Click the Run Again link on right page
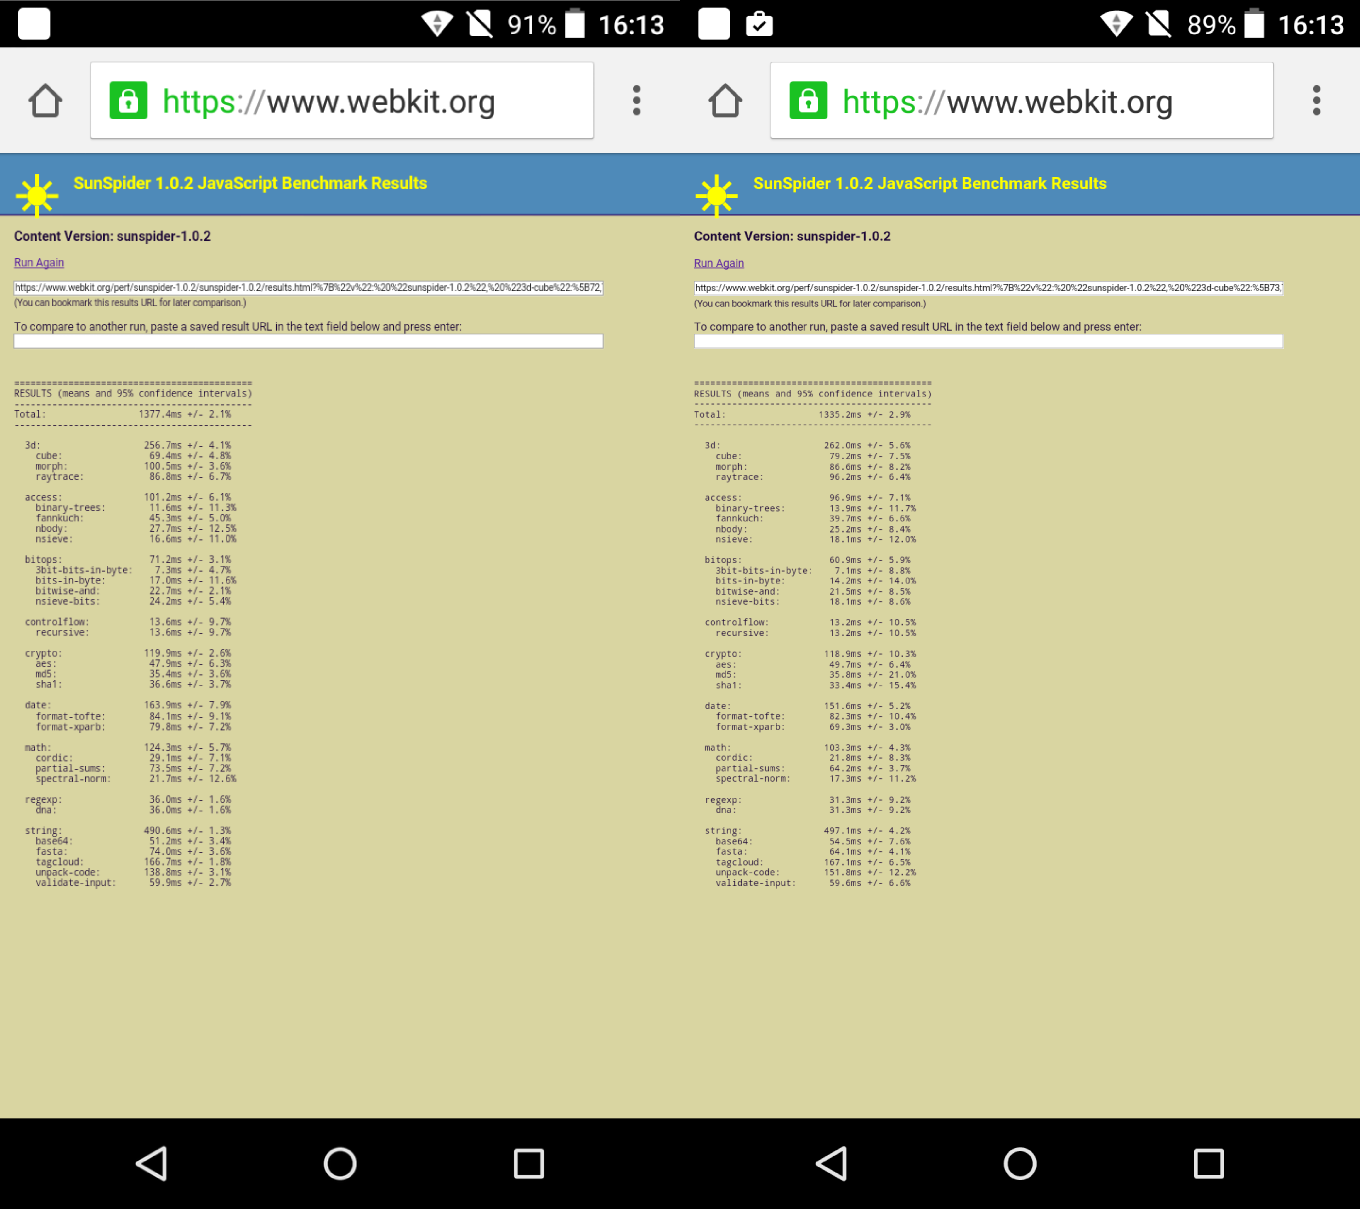Image resolution: width=1360 pixels, height=1209 pixels. [719, 264]
